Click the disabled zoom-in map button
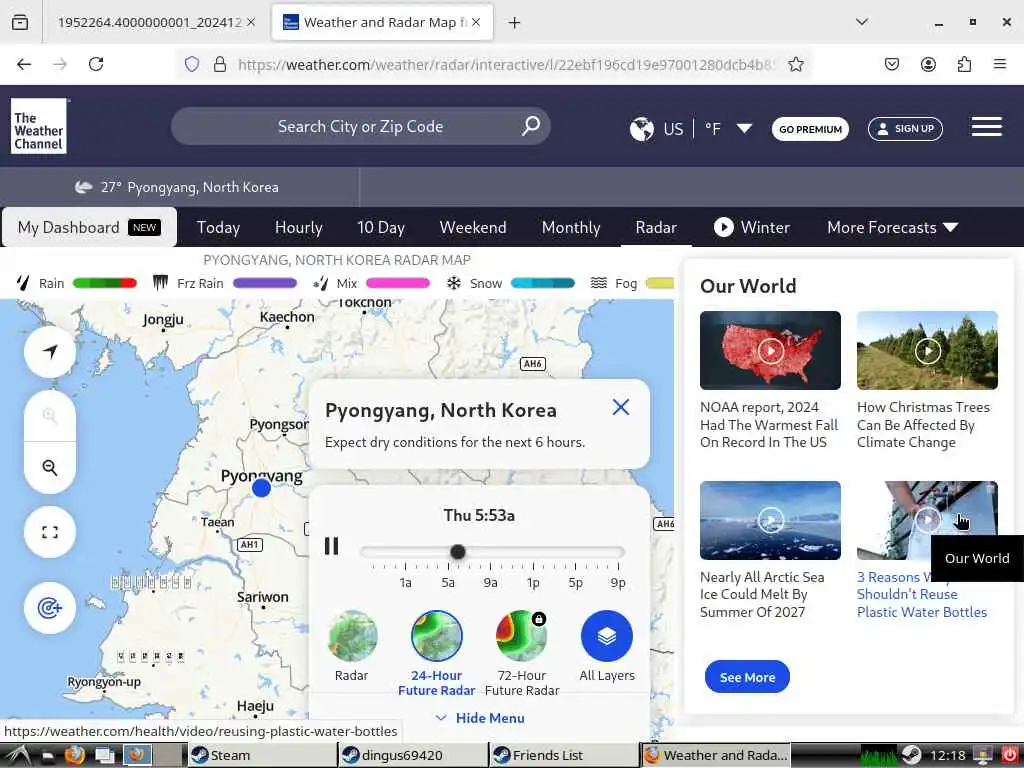 pyautogui.click(x=50, y=415)
